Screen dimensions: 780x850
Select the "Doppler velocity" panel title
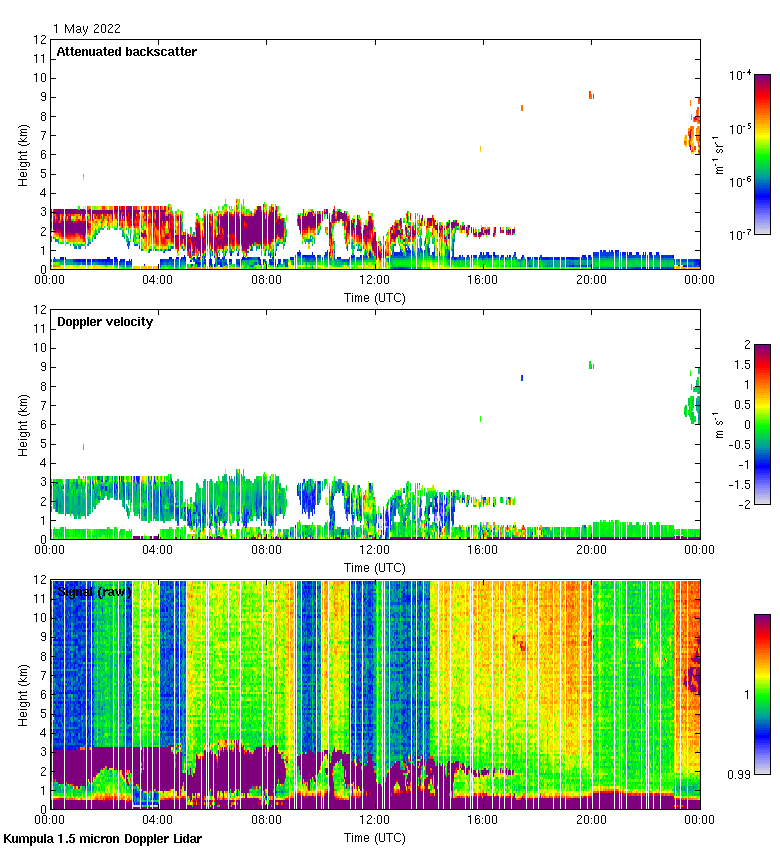[105, 322]
